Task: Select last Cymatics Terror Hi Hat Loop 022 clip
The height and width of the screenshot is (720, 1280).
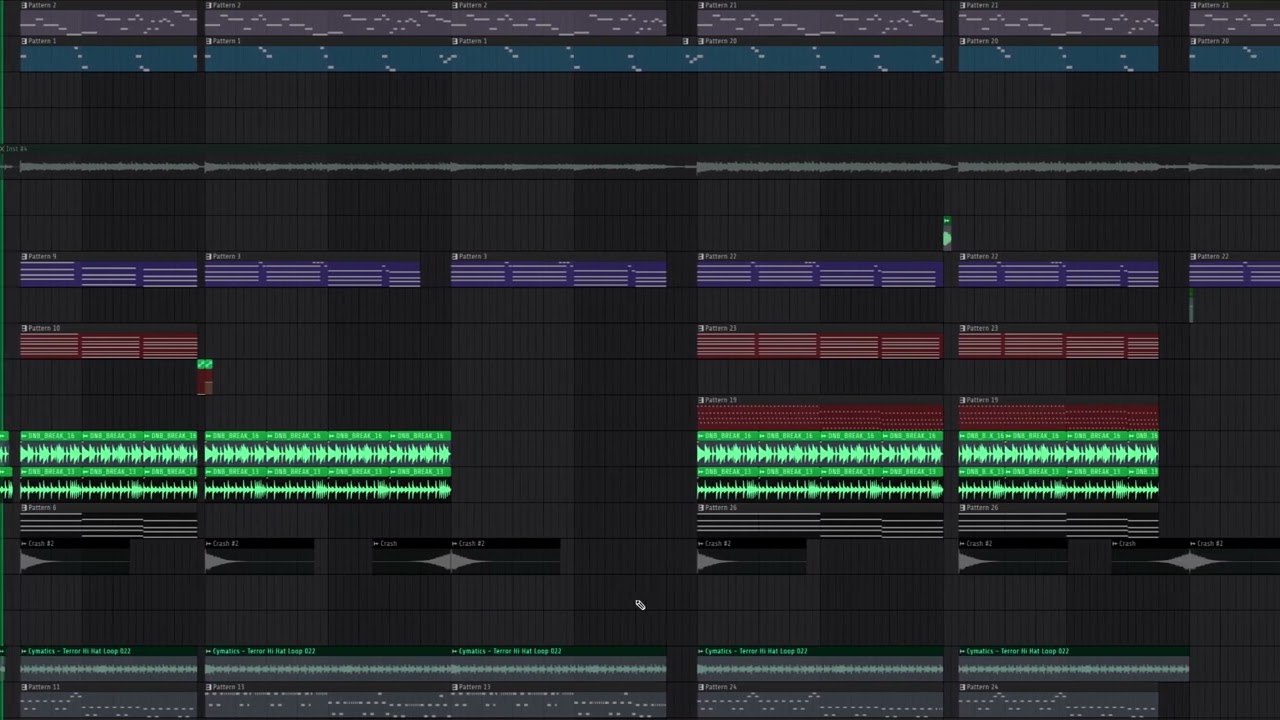Action: (x=1073, y=664)
